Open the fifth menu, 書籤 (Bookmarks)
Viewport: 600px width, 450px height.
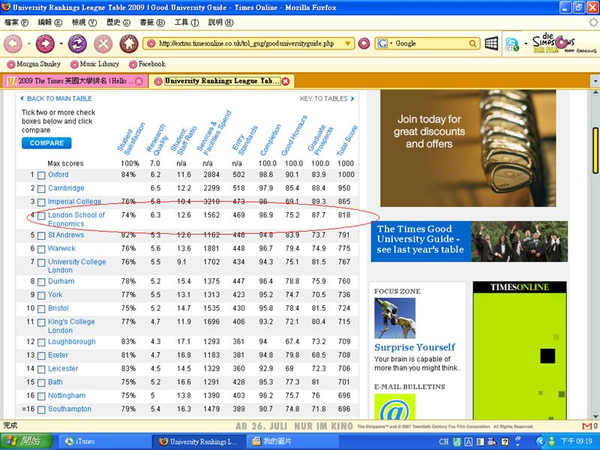(x=152, y=23)
